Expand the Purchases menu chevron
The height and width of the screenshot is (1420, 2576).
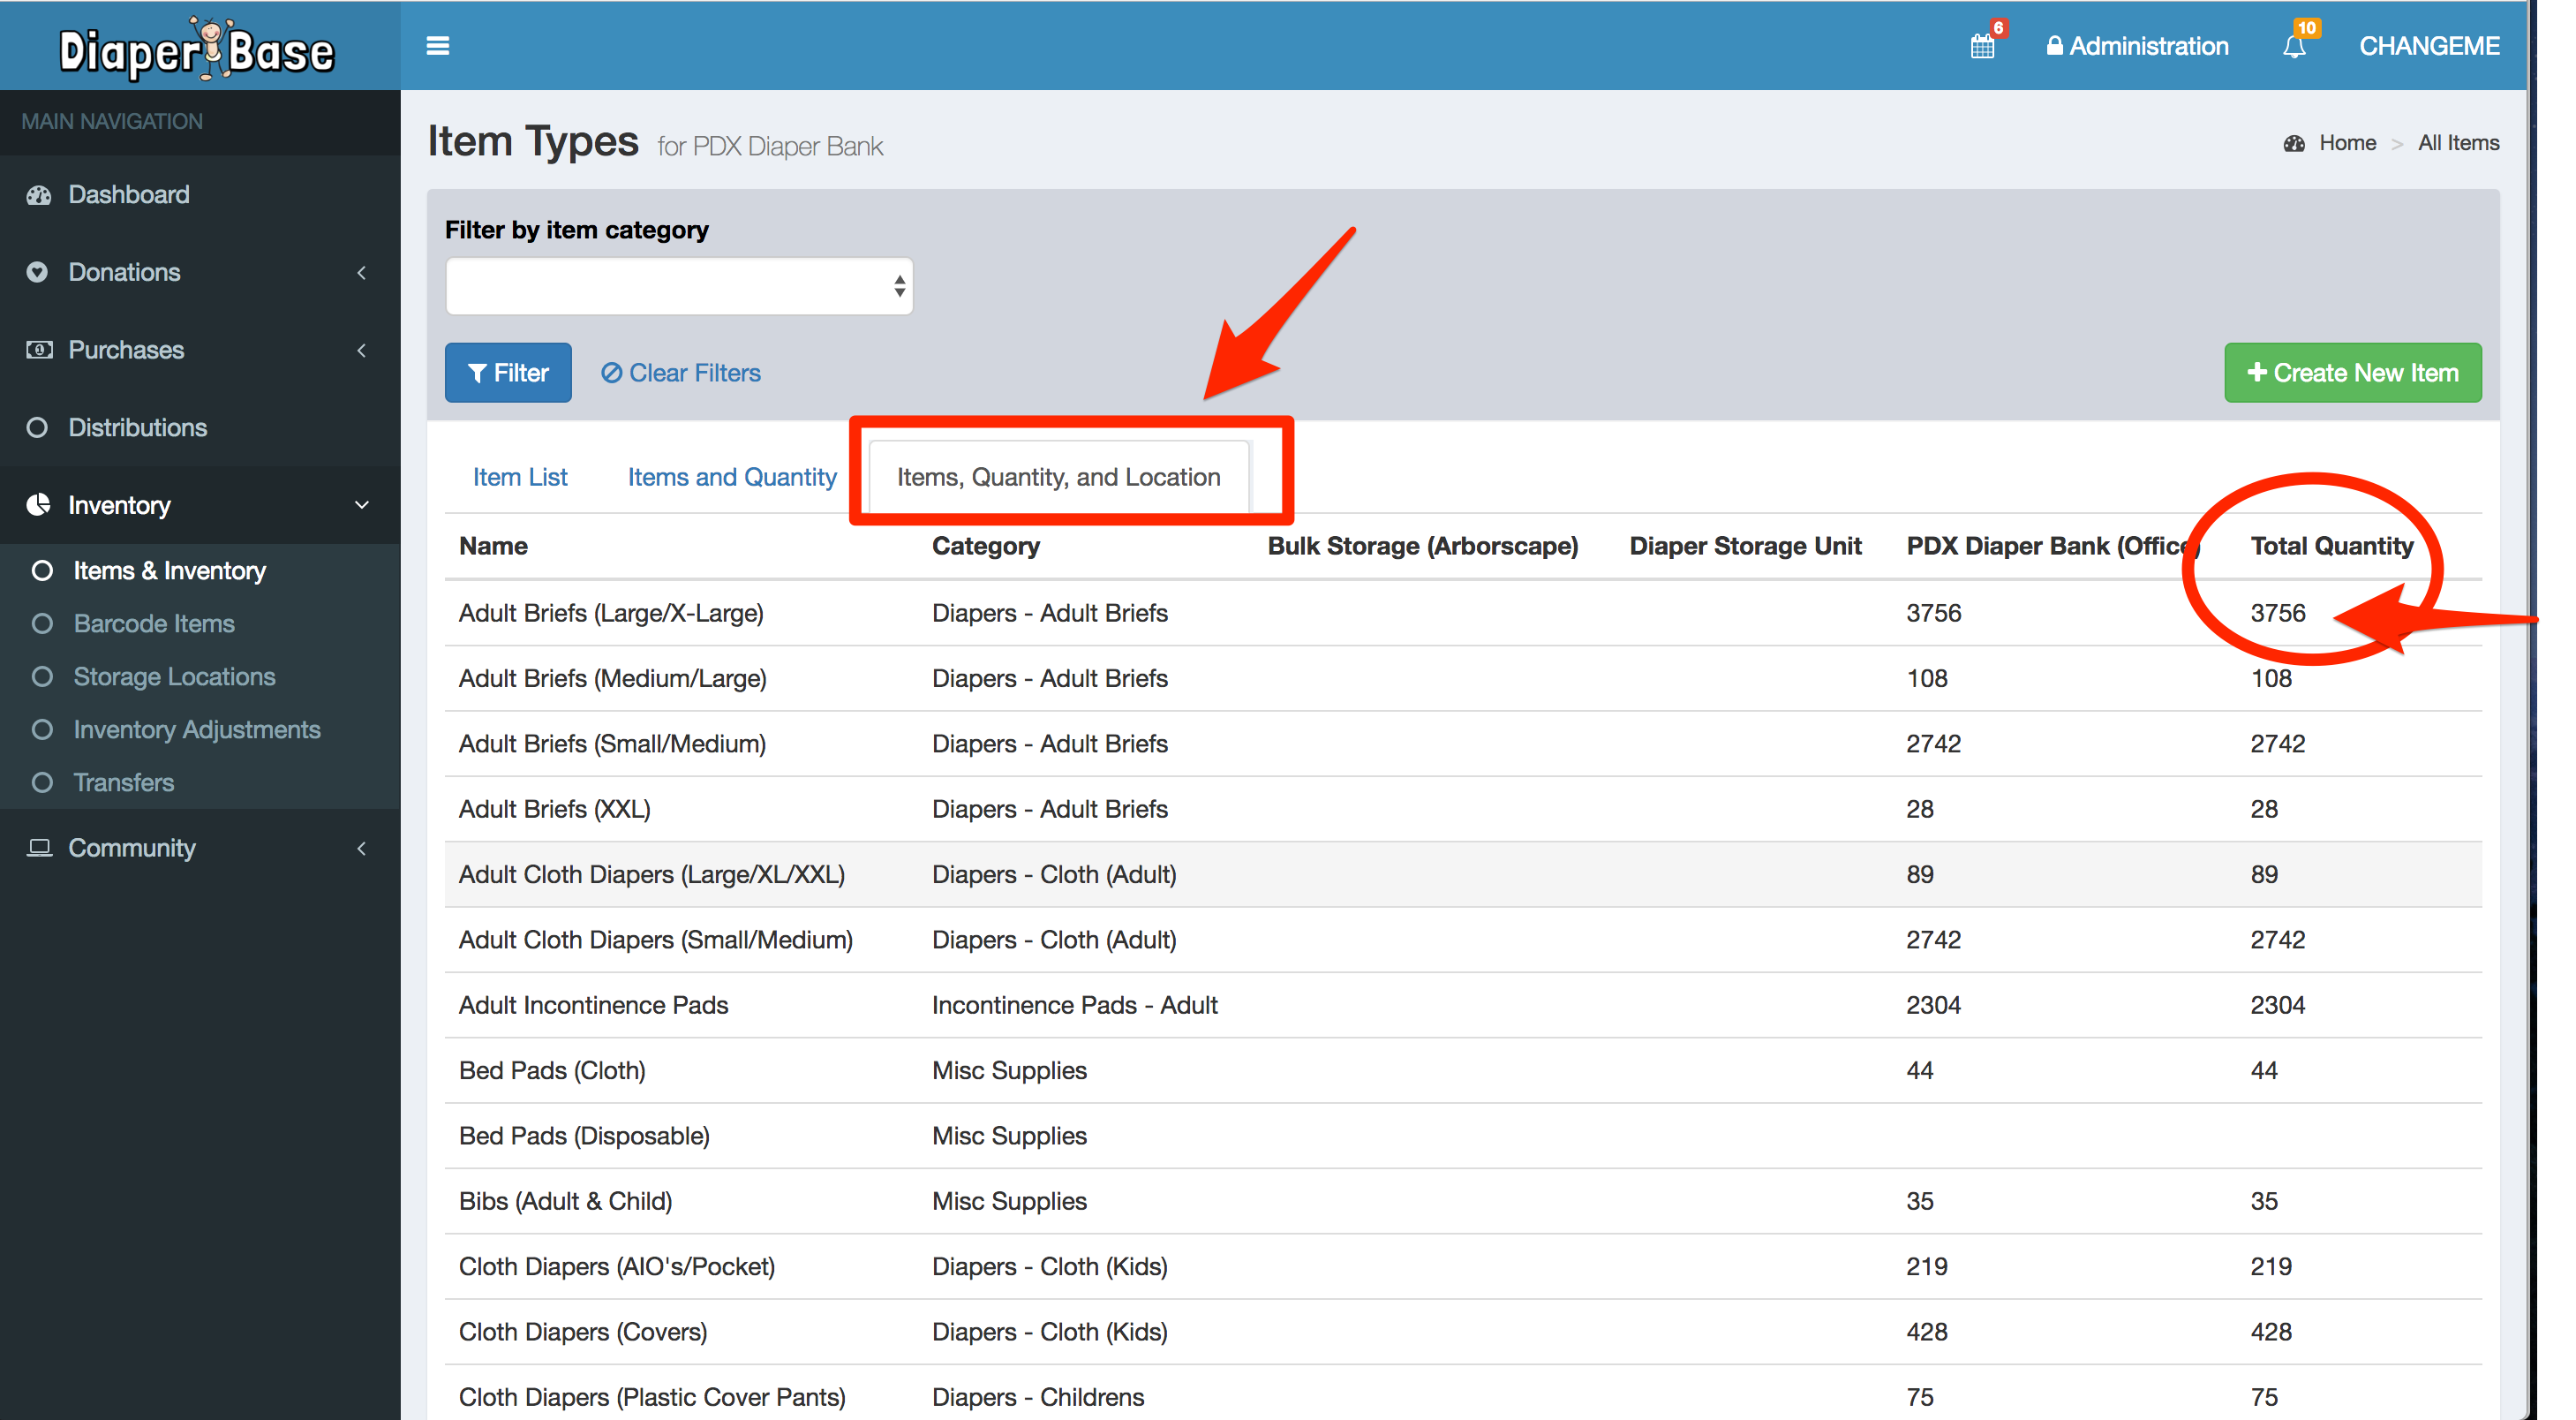tap(361, 350)
